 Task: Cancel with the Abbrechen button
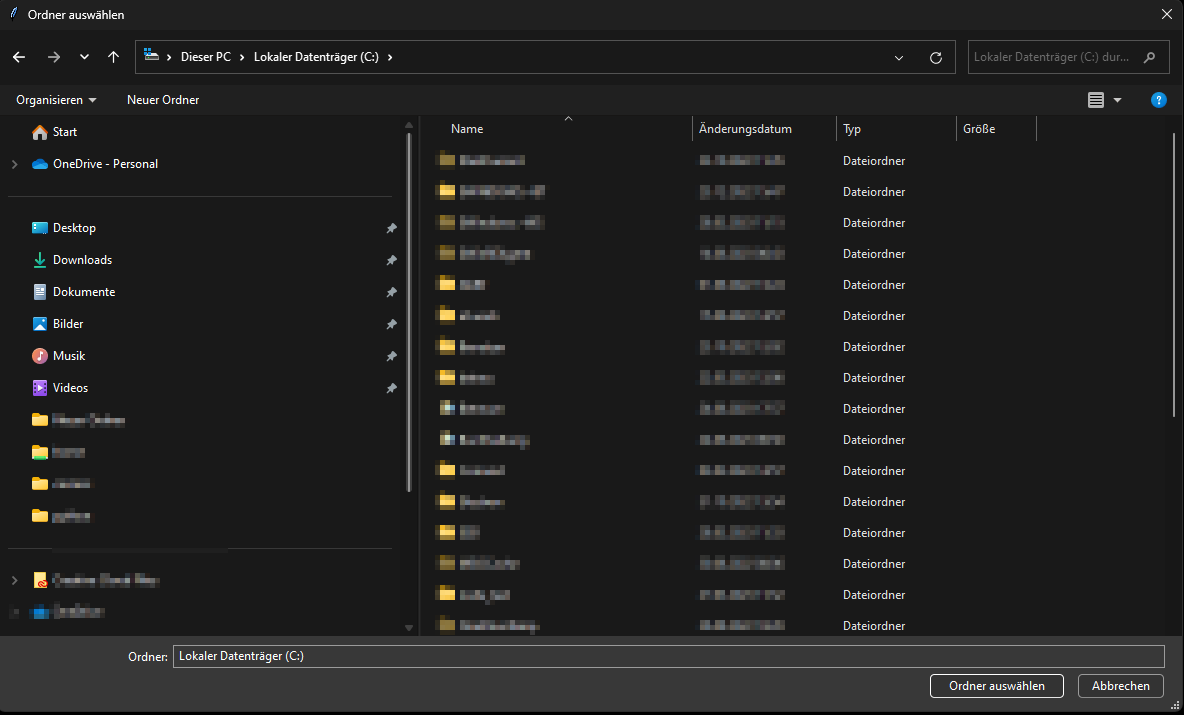[x=1120, y=686]
